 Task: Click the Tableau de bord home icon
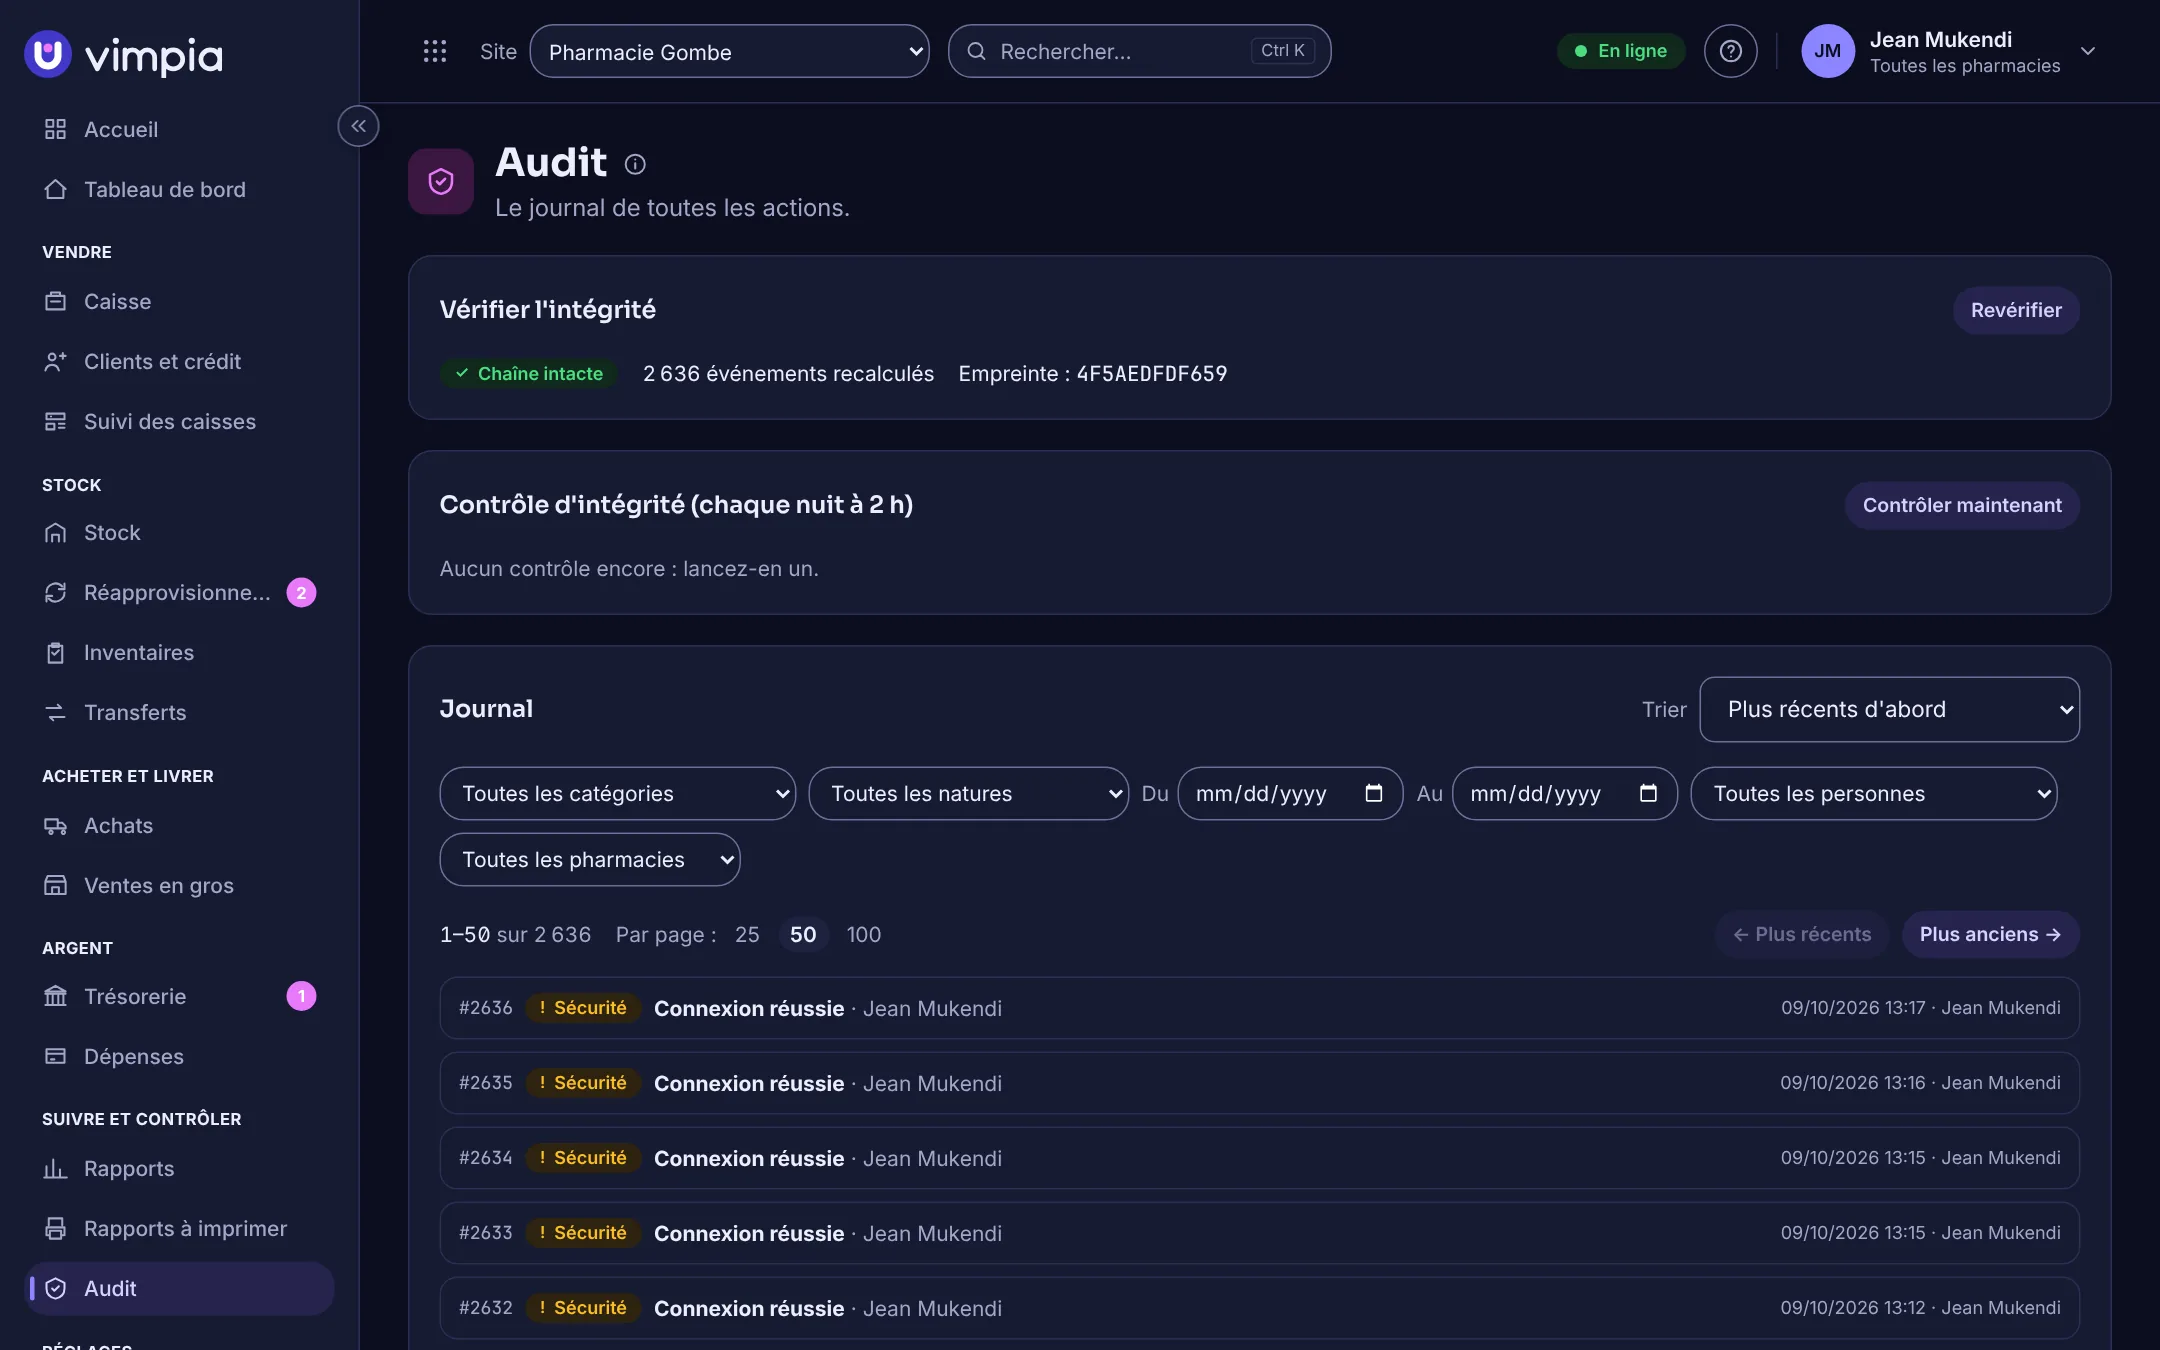pyautogui.click(x=56, y=189)
